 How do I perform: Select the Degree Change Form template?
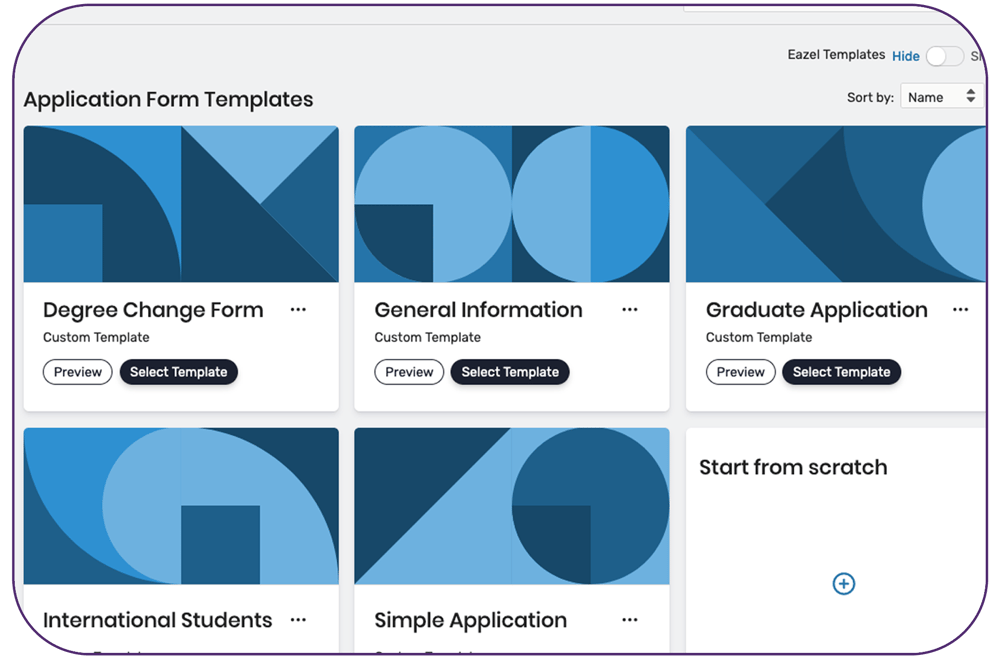point(178,372)
